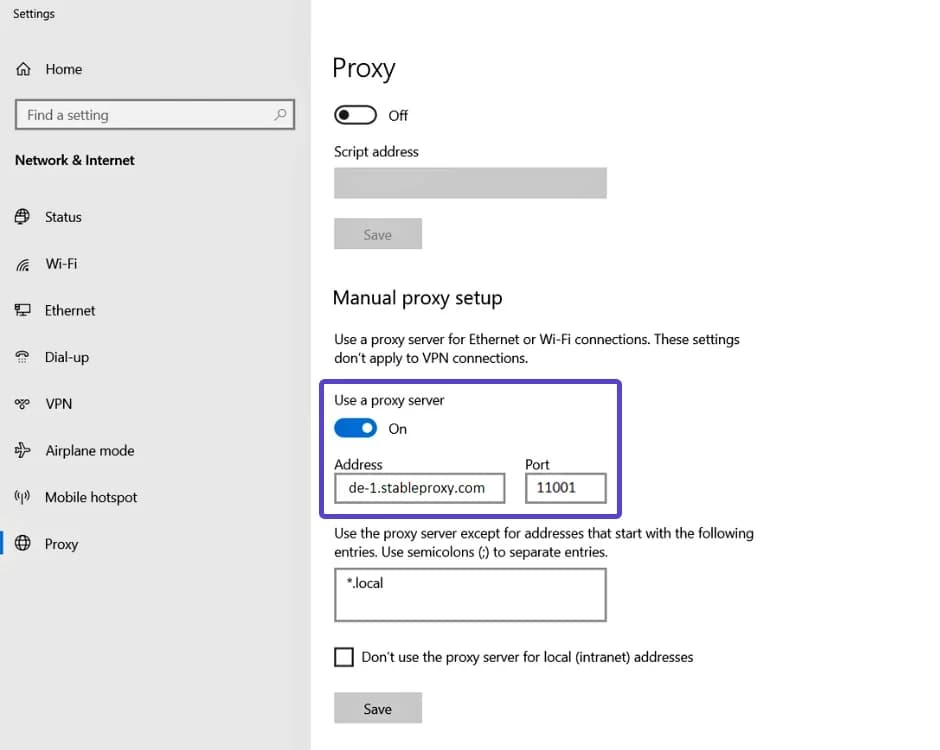The height and width of the screenshot is (750, 940).
Task: Disable the Use a proxy server toggle
Action: (x=355, y=428)
